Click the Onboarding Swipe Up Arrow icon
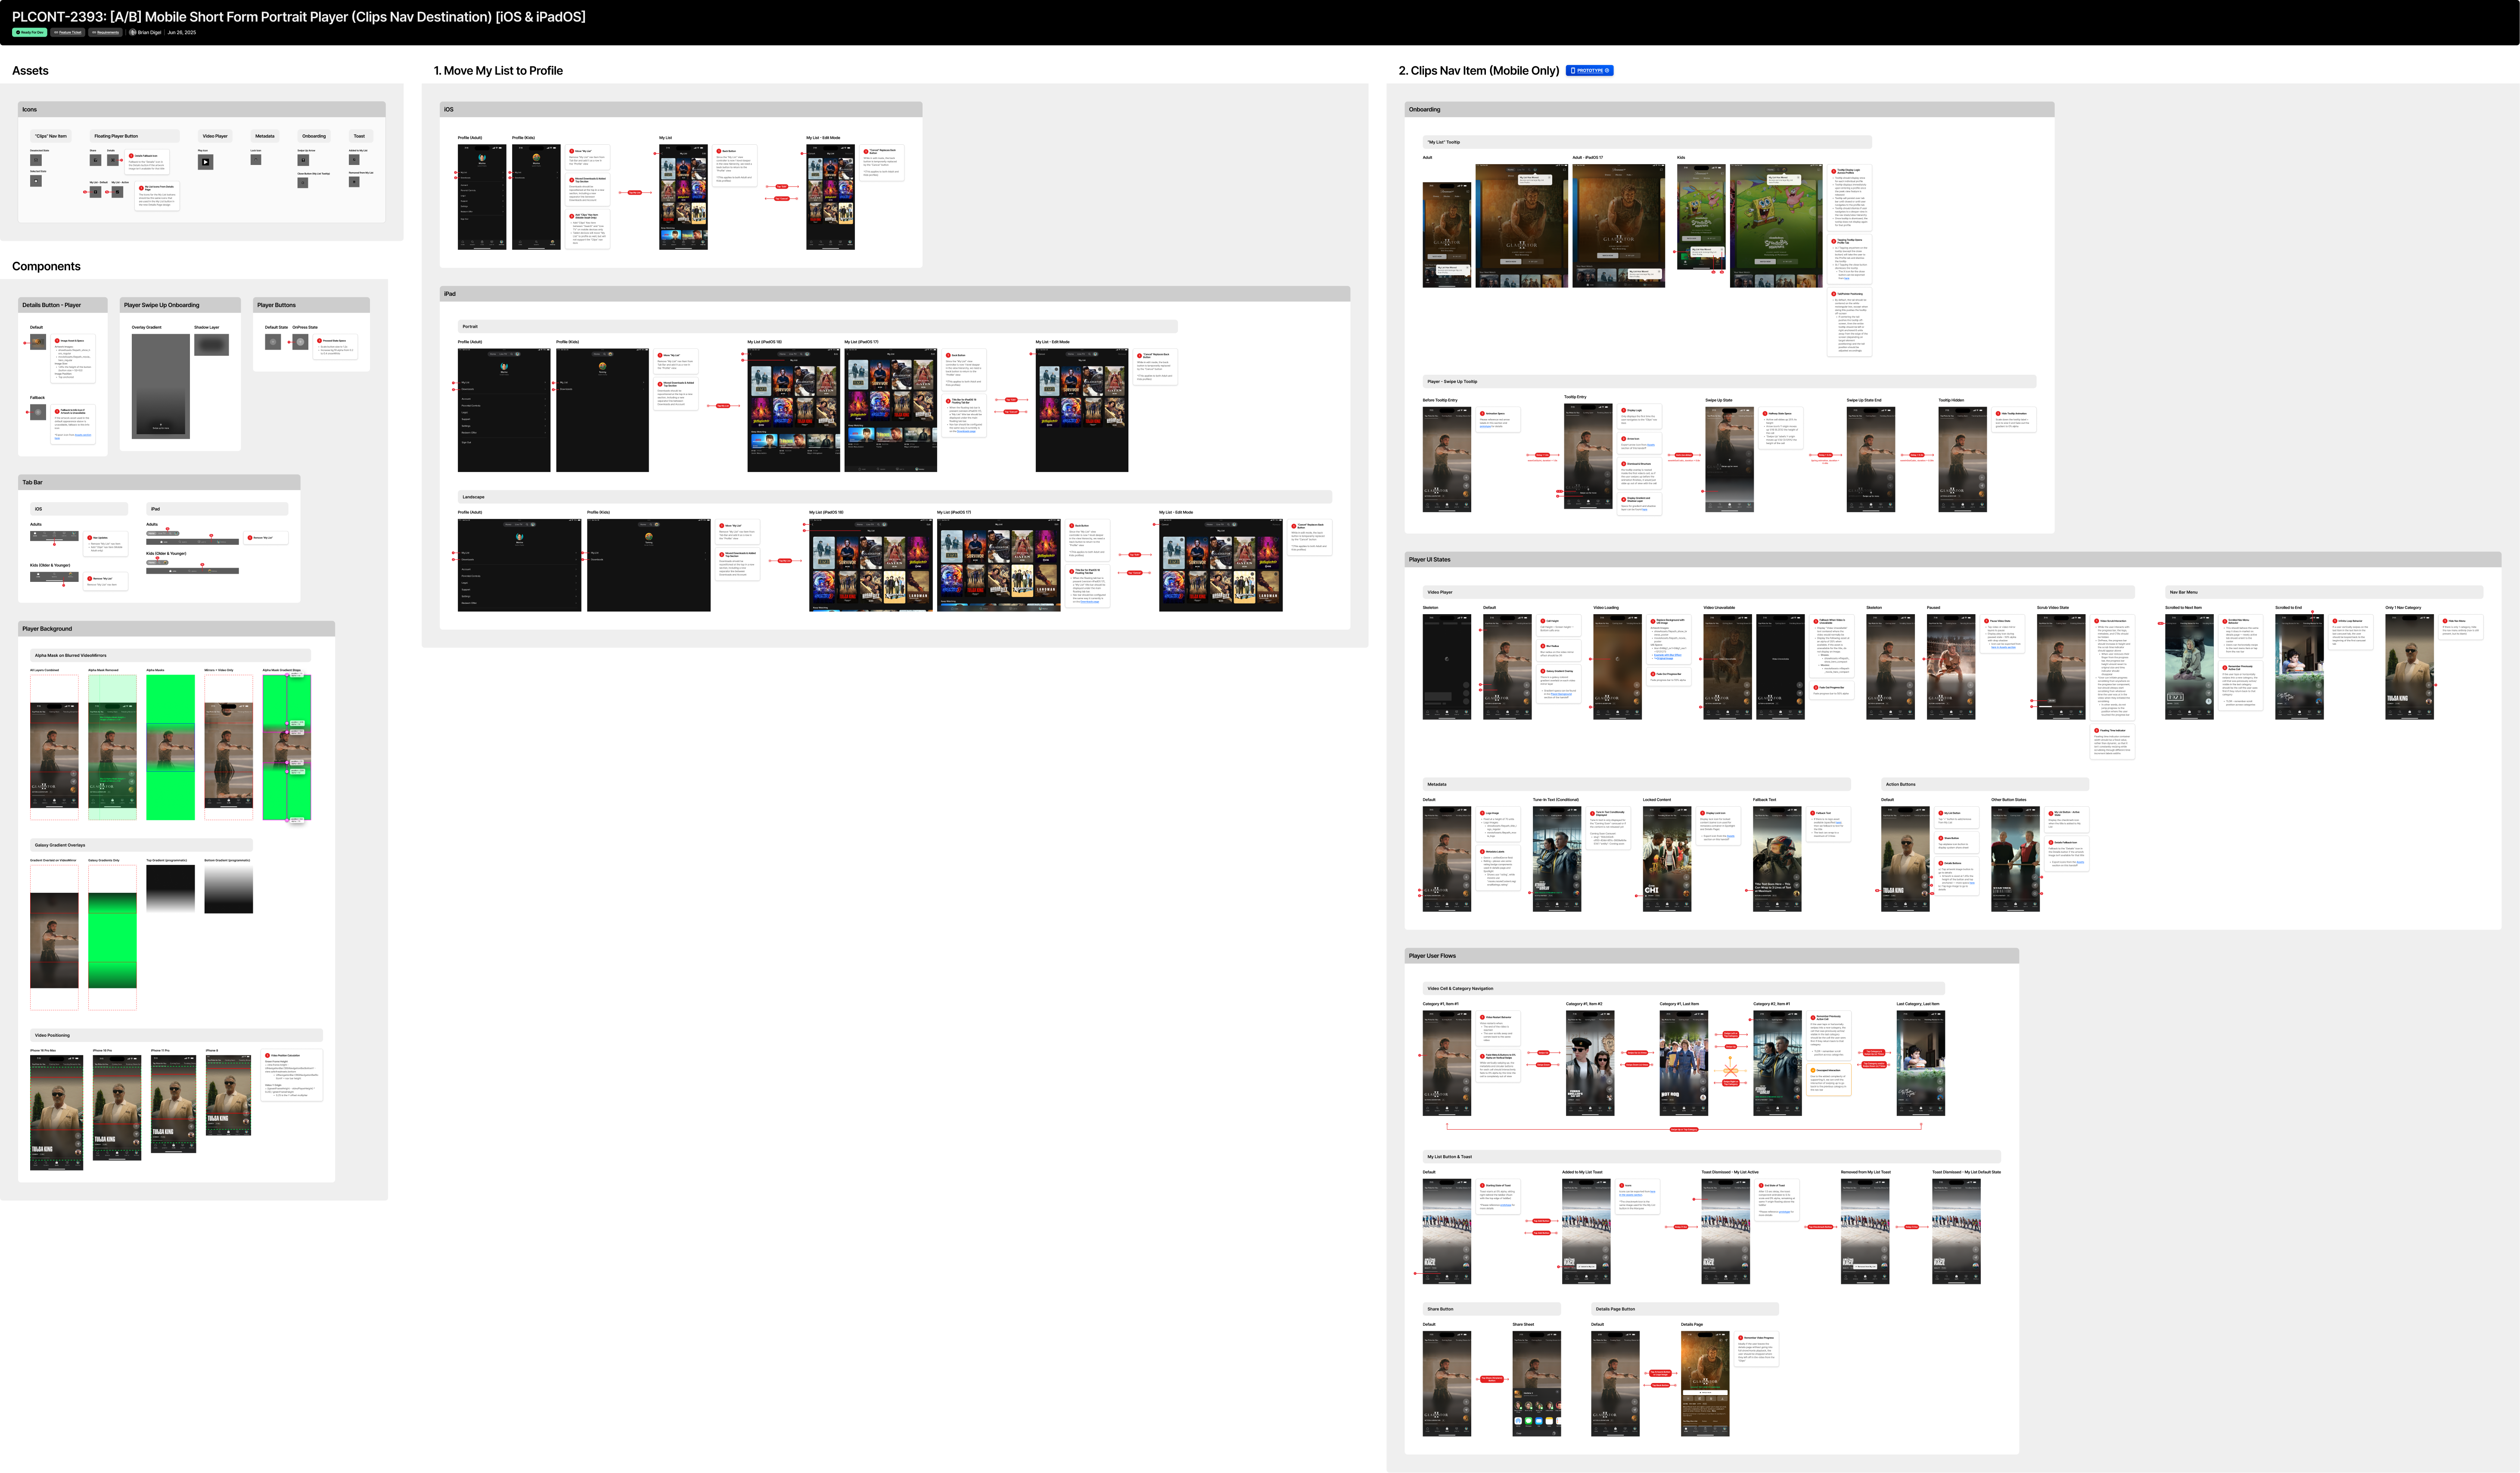This screenshot has height=1473, width=2520. 303,160
